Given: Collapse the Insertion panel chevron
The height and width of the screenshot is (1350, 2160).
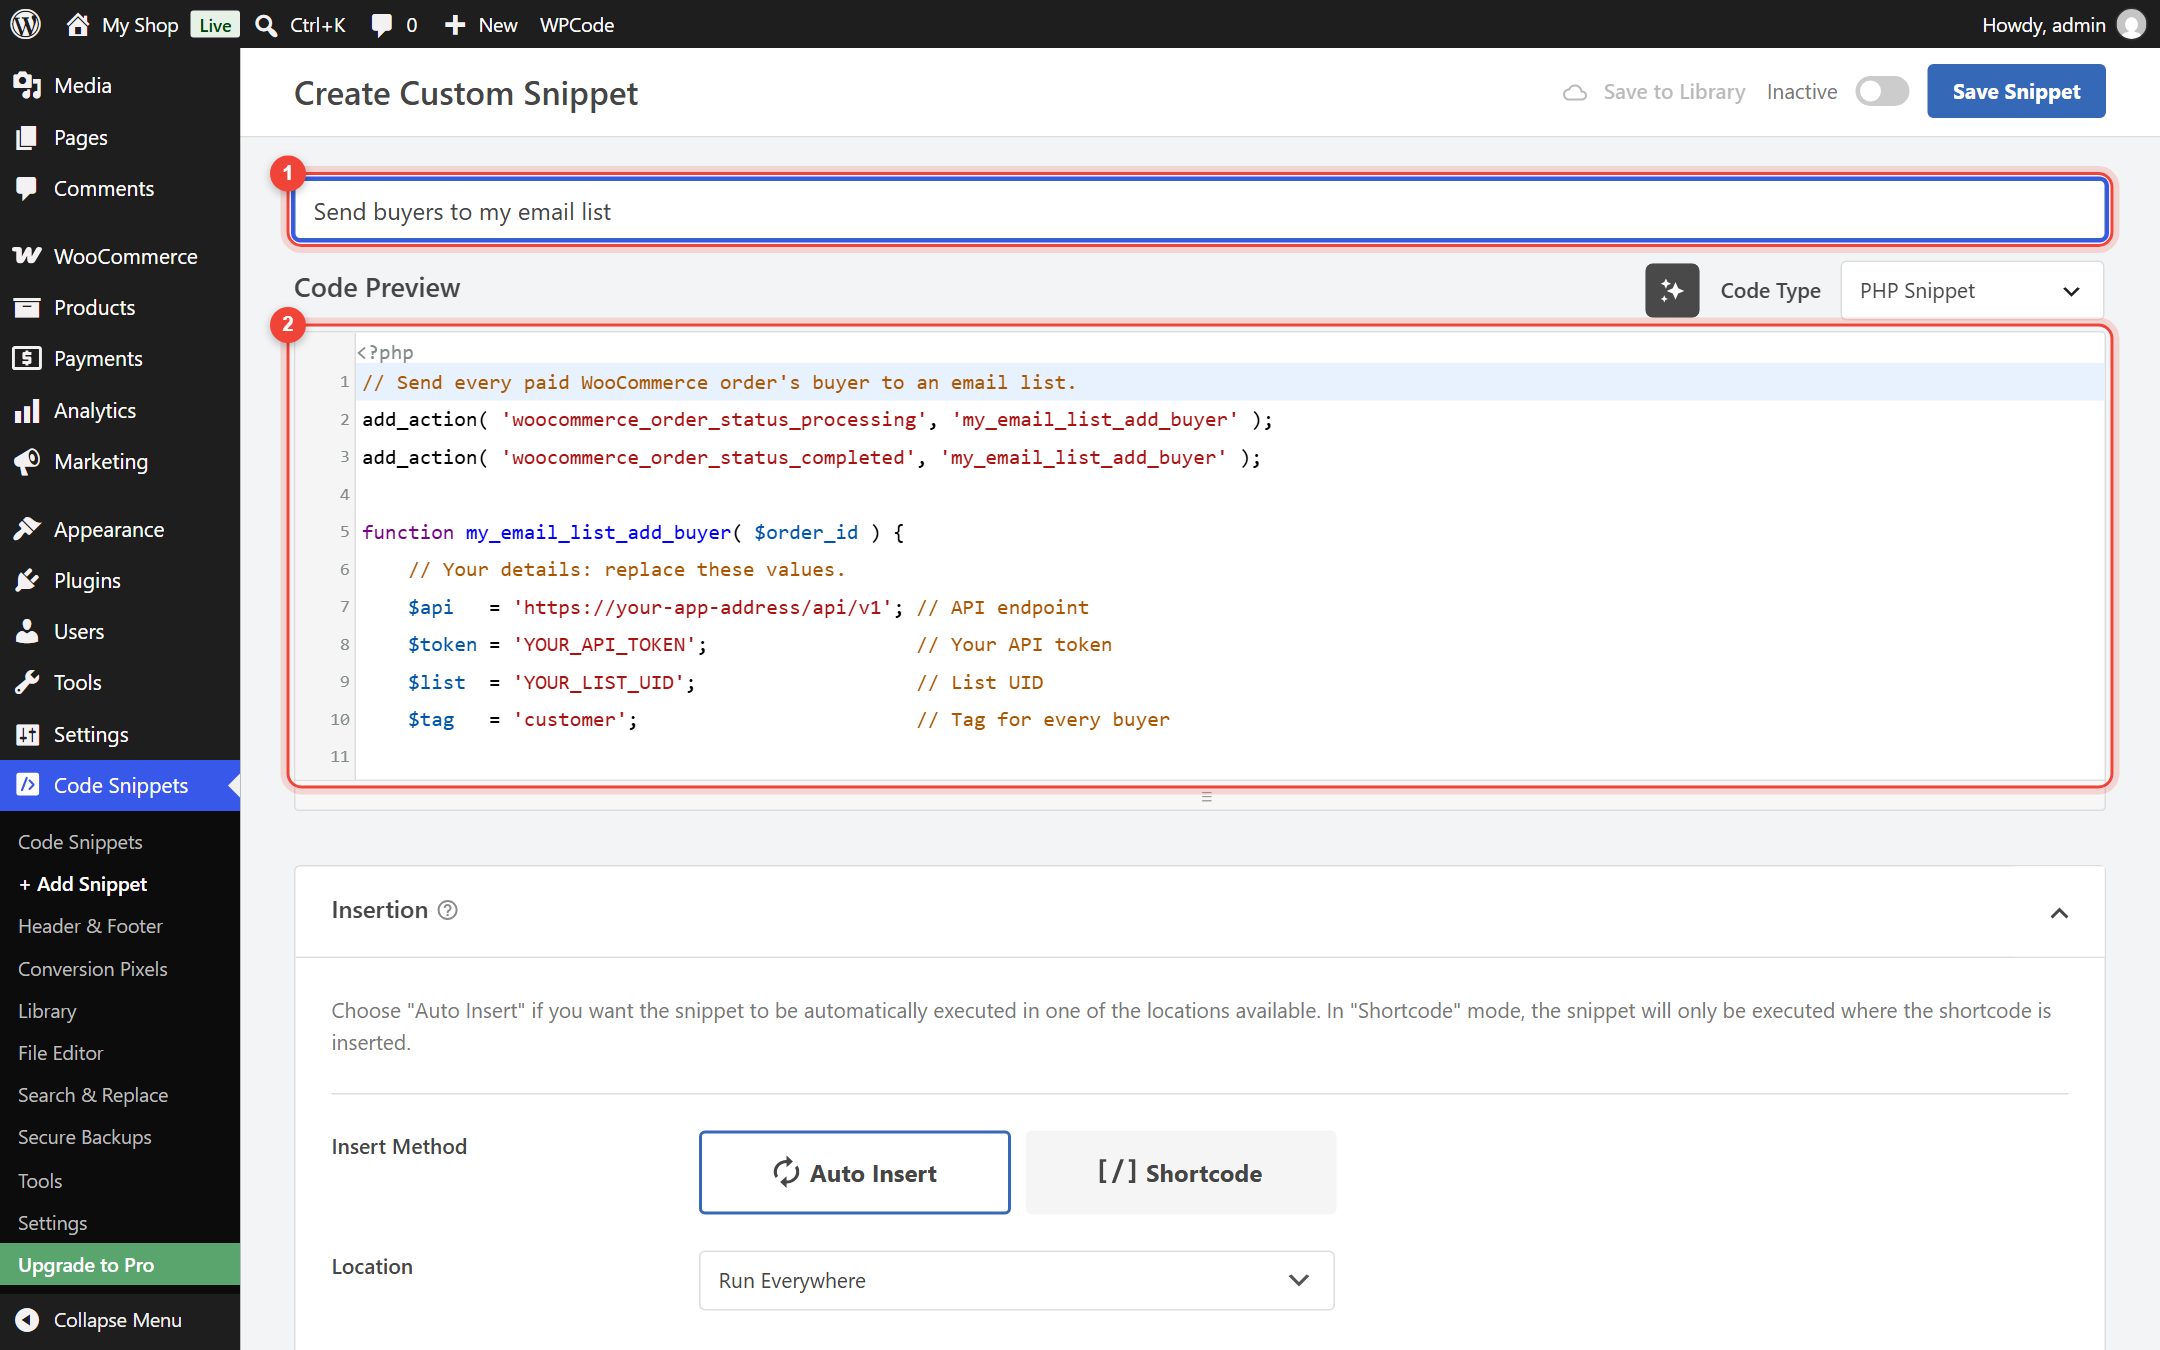Looking at the screenshot, I should coord(2059,912).
